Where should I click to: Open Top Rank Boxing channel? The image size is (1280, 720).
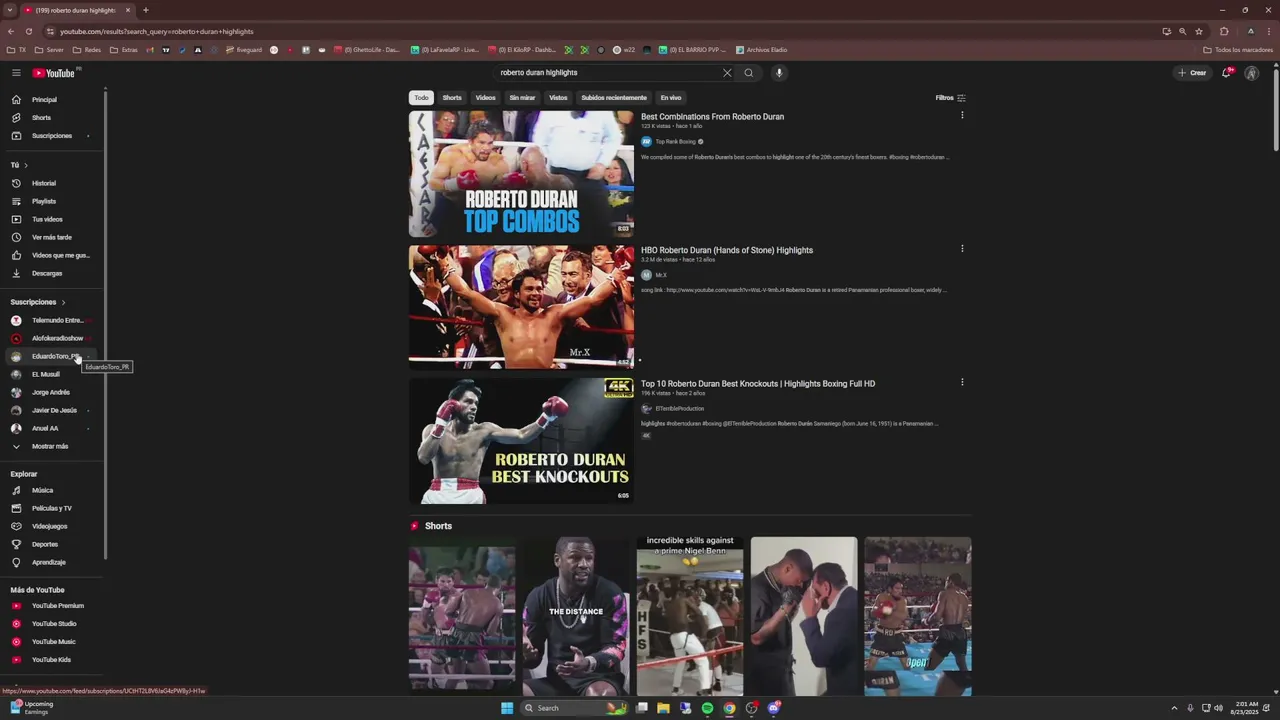click(x=675, y=142)
